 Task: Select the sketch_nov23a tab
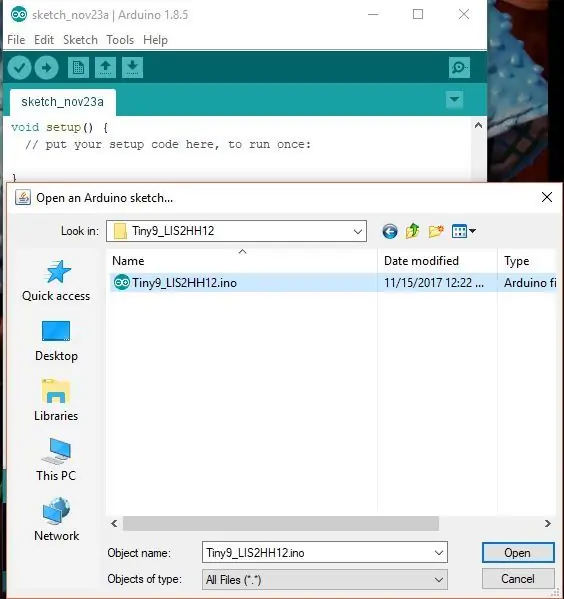tap(63, 102)
